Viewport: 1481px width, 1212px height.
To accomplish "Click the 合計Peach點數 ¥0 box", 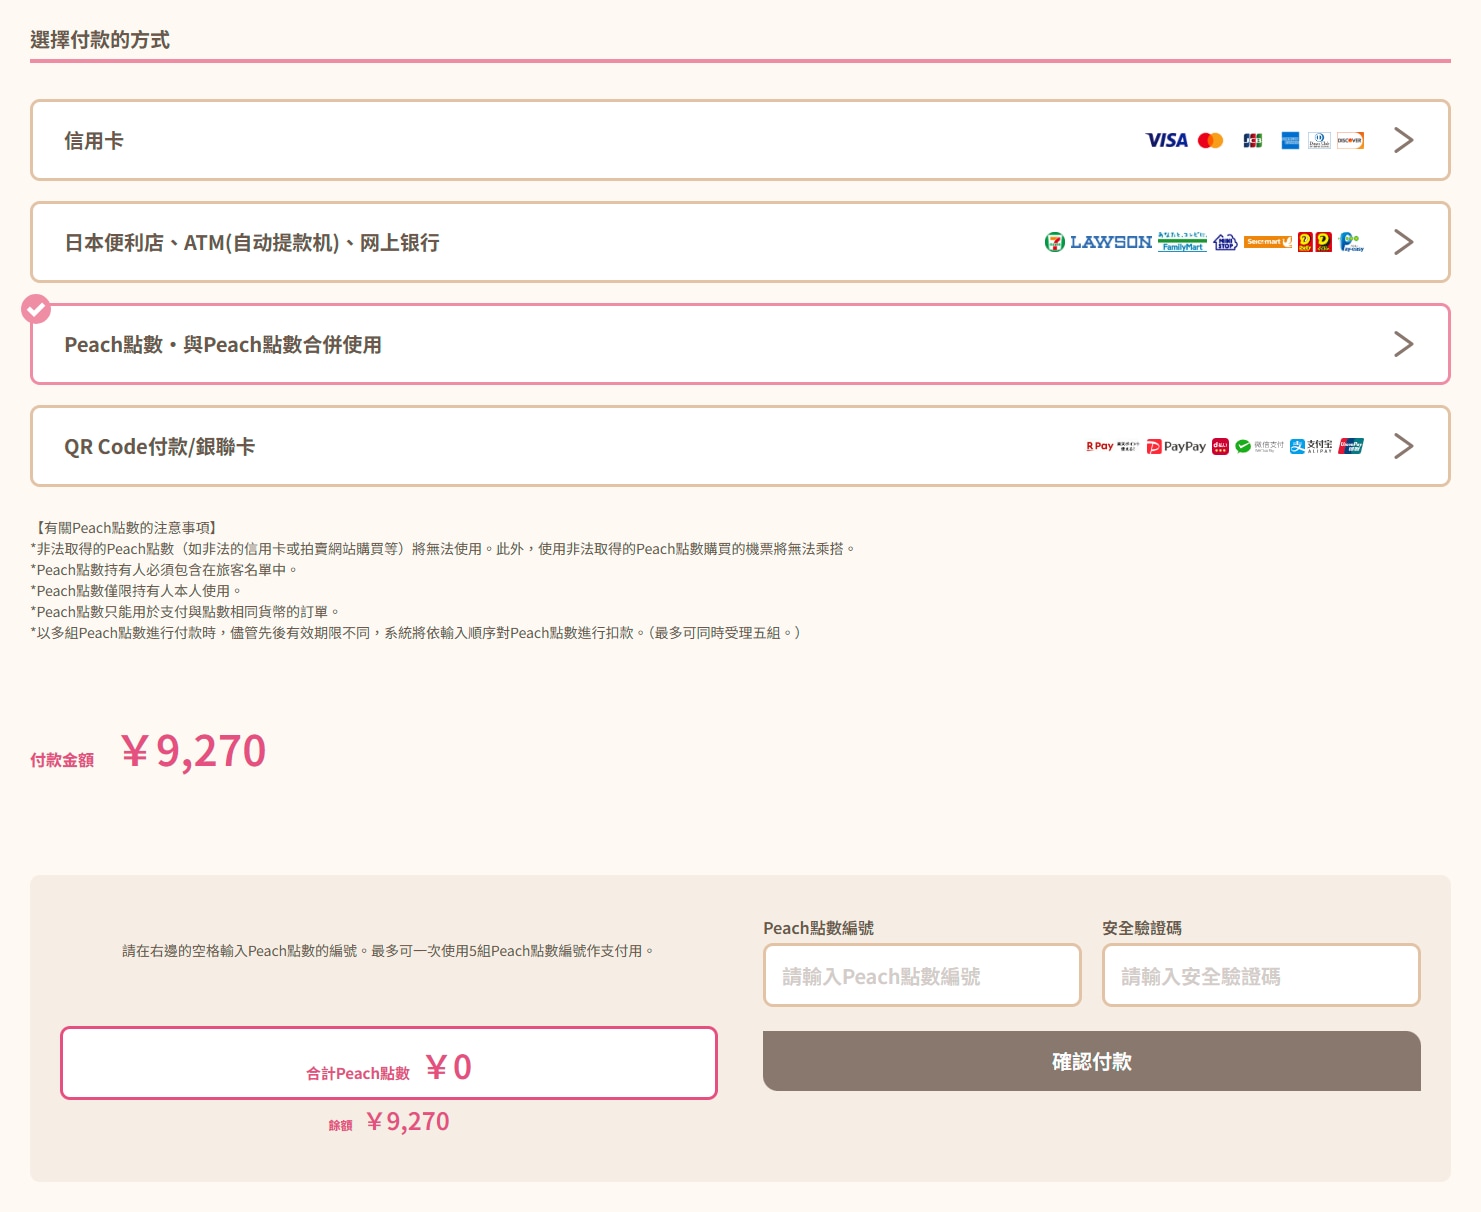I will click(x=389, y=1063).
